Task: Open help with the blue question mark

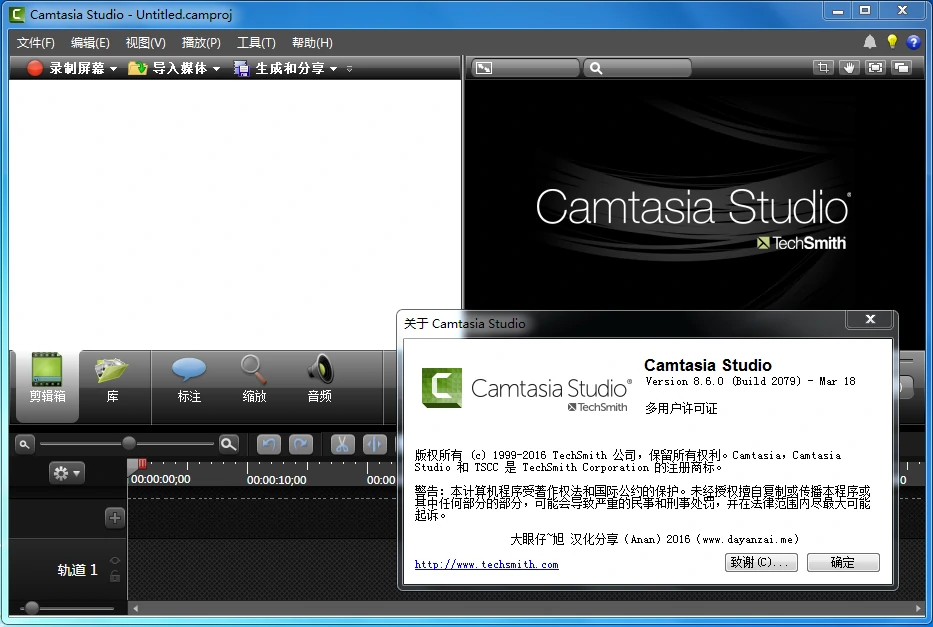Action: 913,42
